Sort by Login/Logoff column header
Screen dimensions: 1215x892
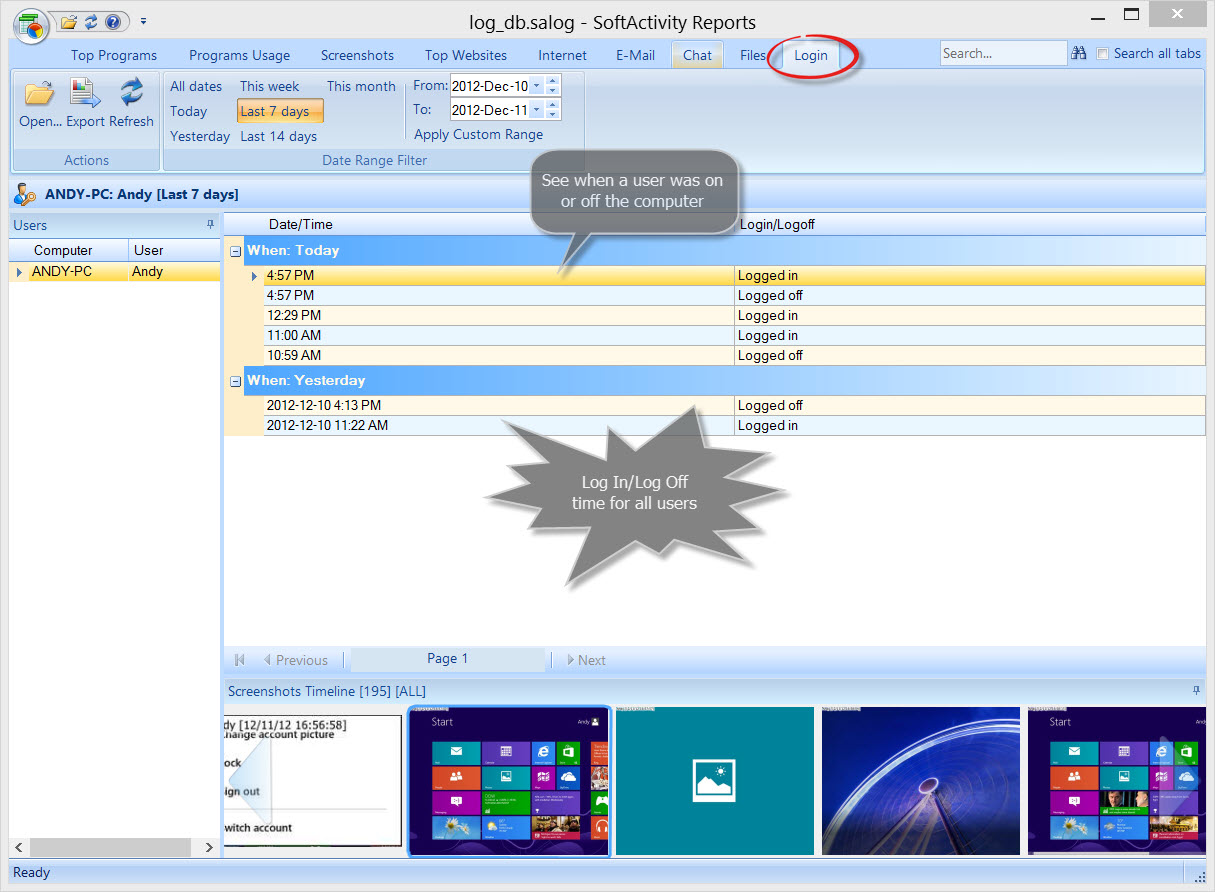coord(777,224)
